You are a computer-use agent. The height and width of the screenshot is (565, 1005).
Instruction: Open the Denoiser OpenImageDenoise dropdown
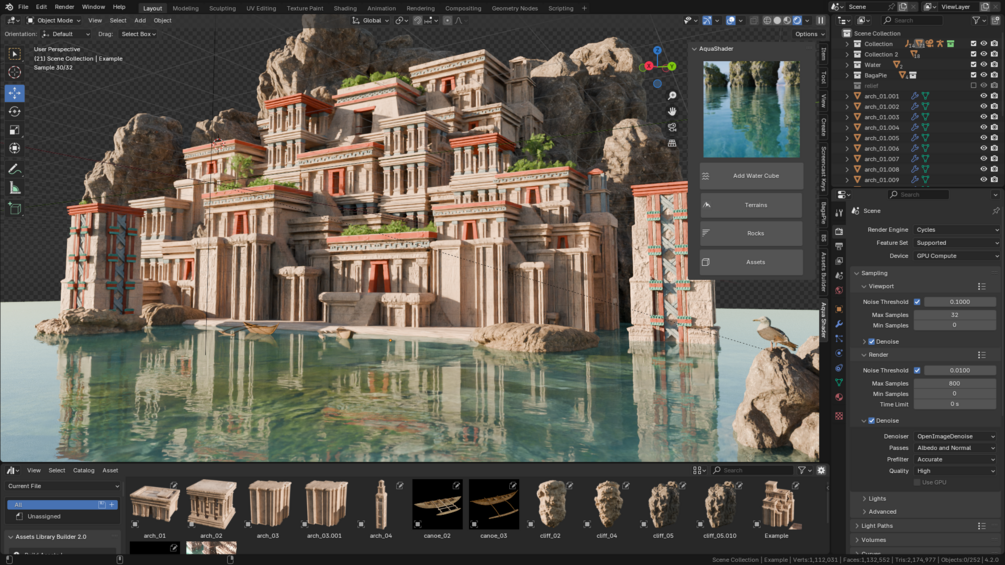(x=955, y=436)
